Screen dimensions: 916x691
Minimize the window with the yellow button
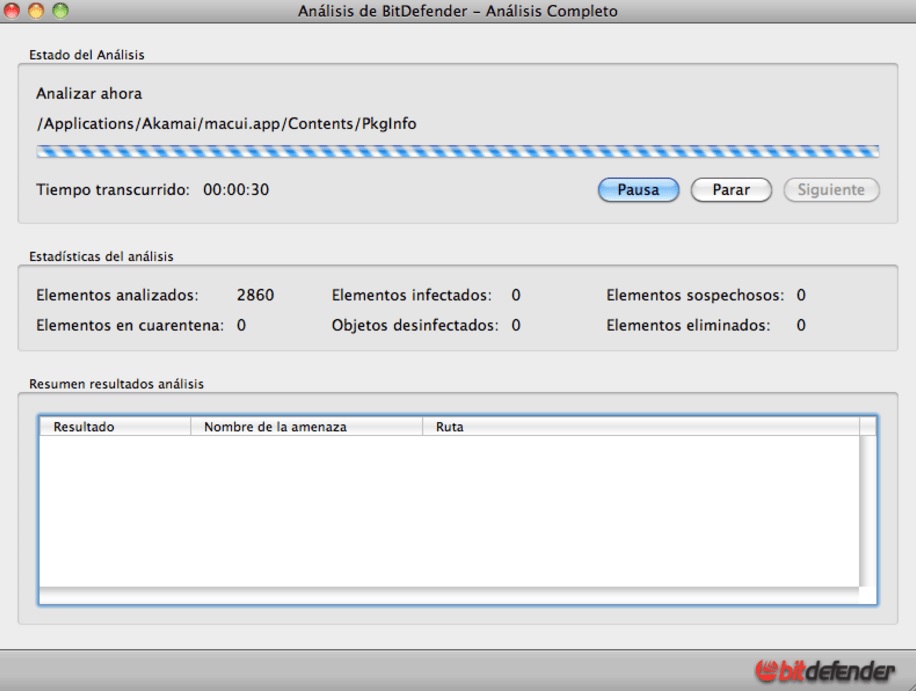click(36, 11)
